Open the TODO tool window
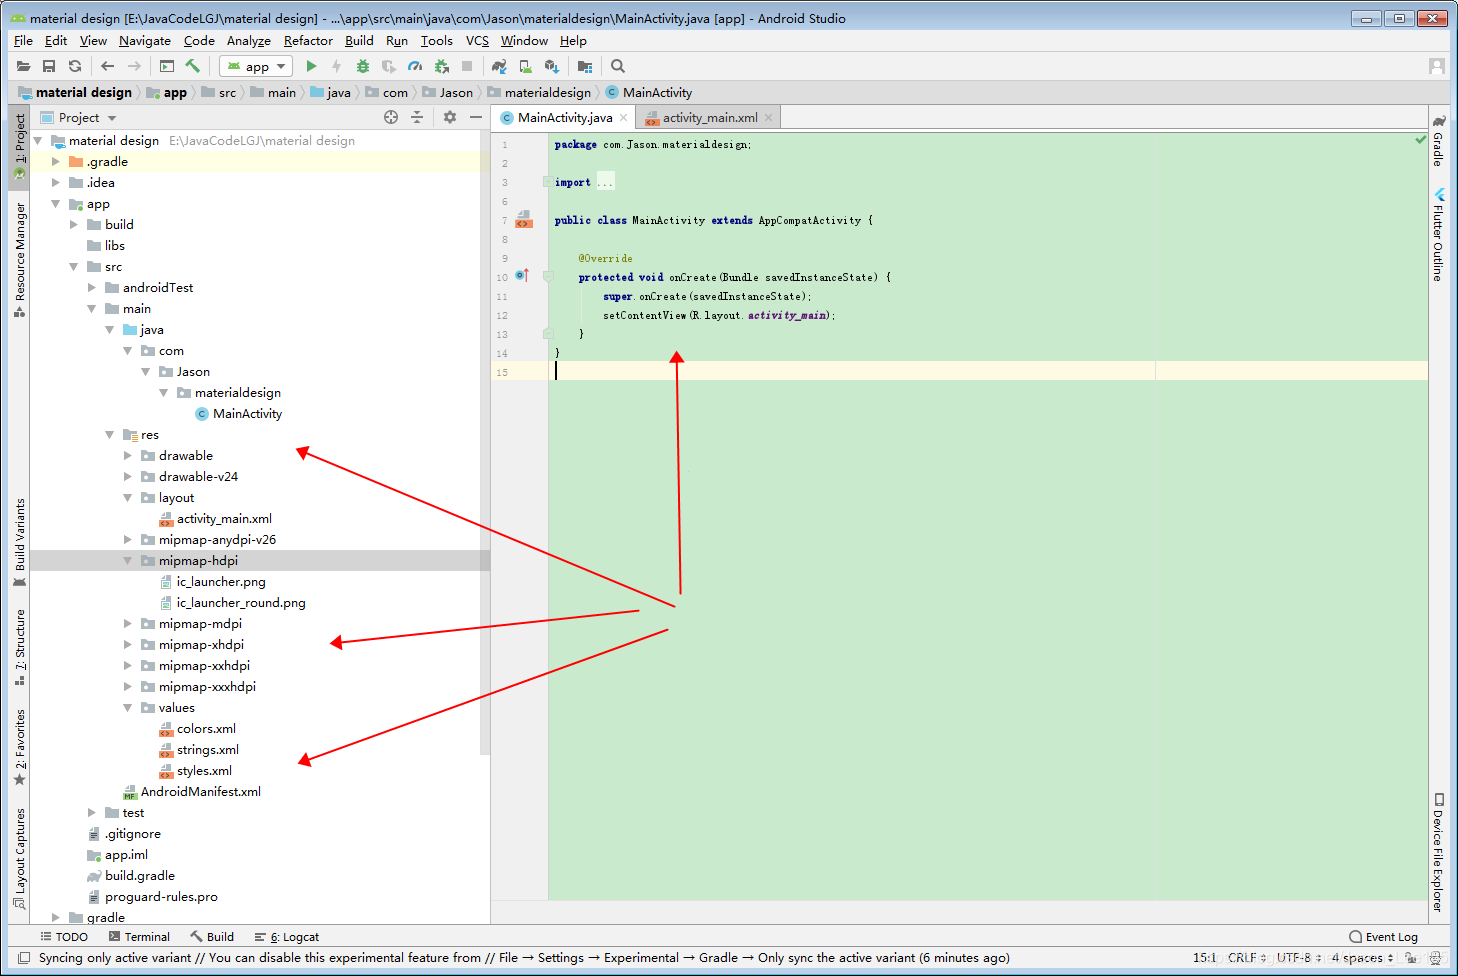Viewport: 1458px width, 976px height. pos(64,937)
